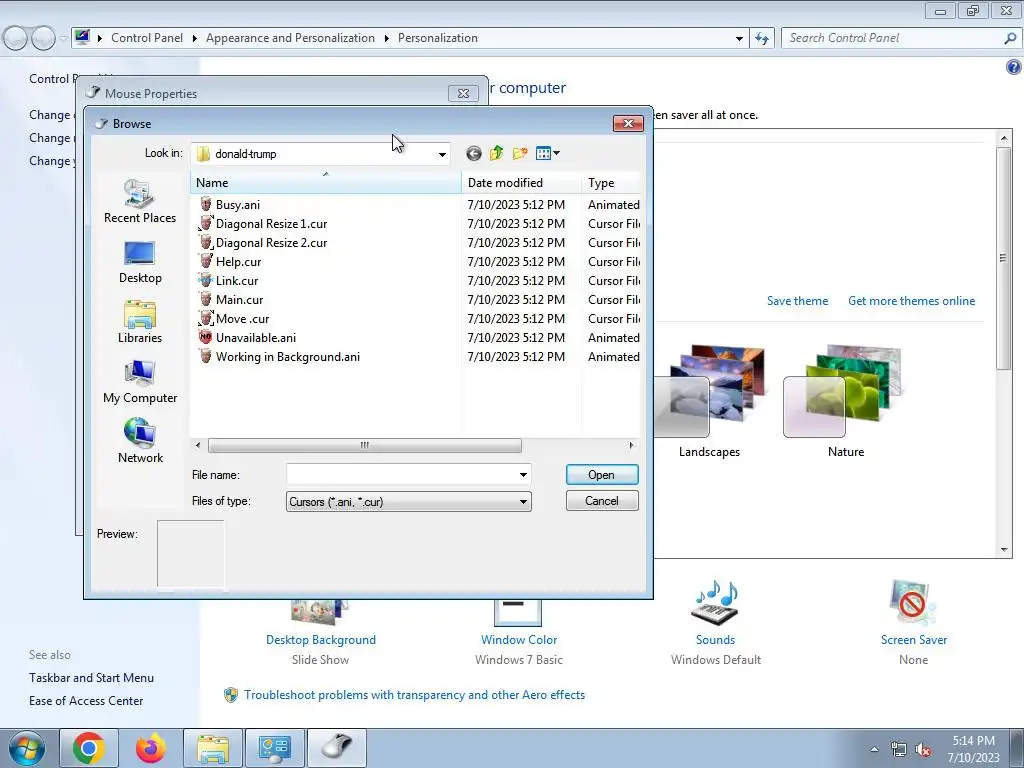Launch Firefox from taskbar
This screenshot has width=1024, height=768.
point(151,748)
